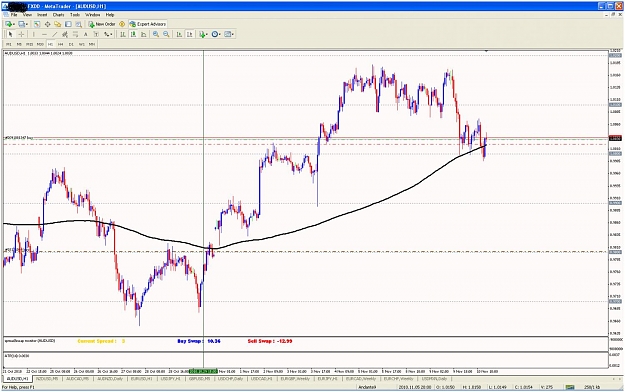Image resolution: width=625 pixels, height=392 pixels.
Task: Switch to the GBPUSD,M5 chart tab
Action: coord(200,378)
